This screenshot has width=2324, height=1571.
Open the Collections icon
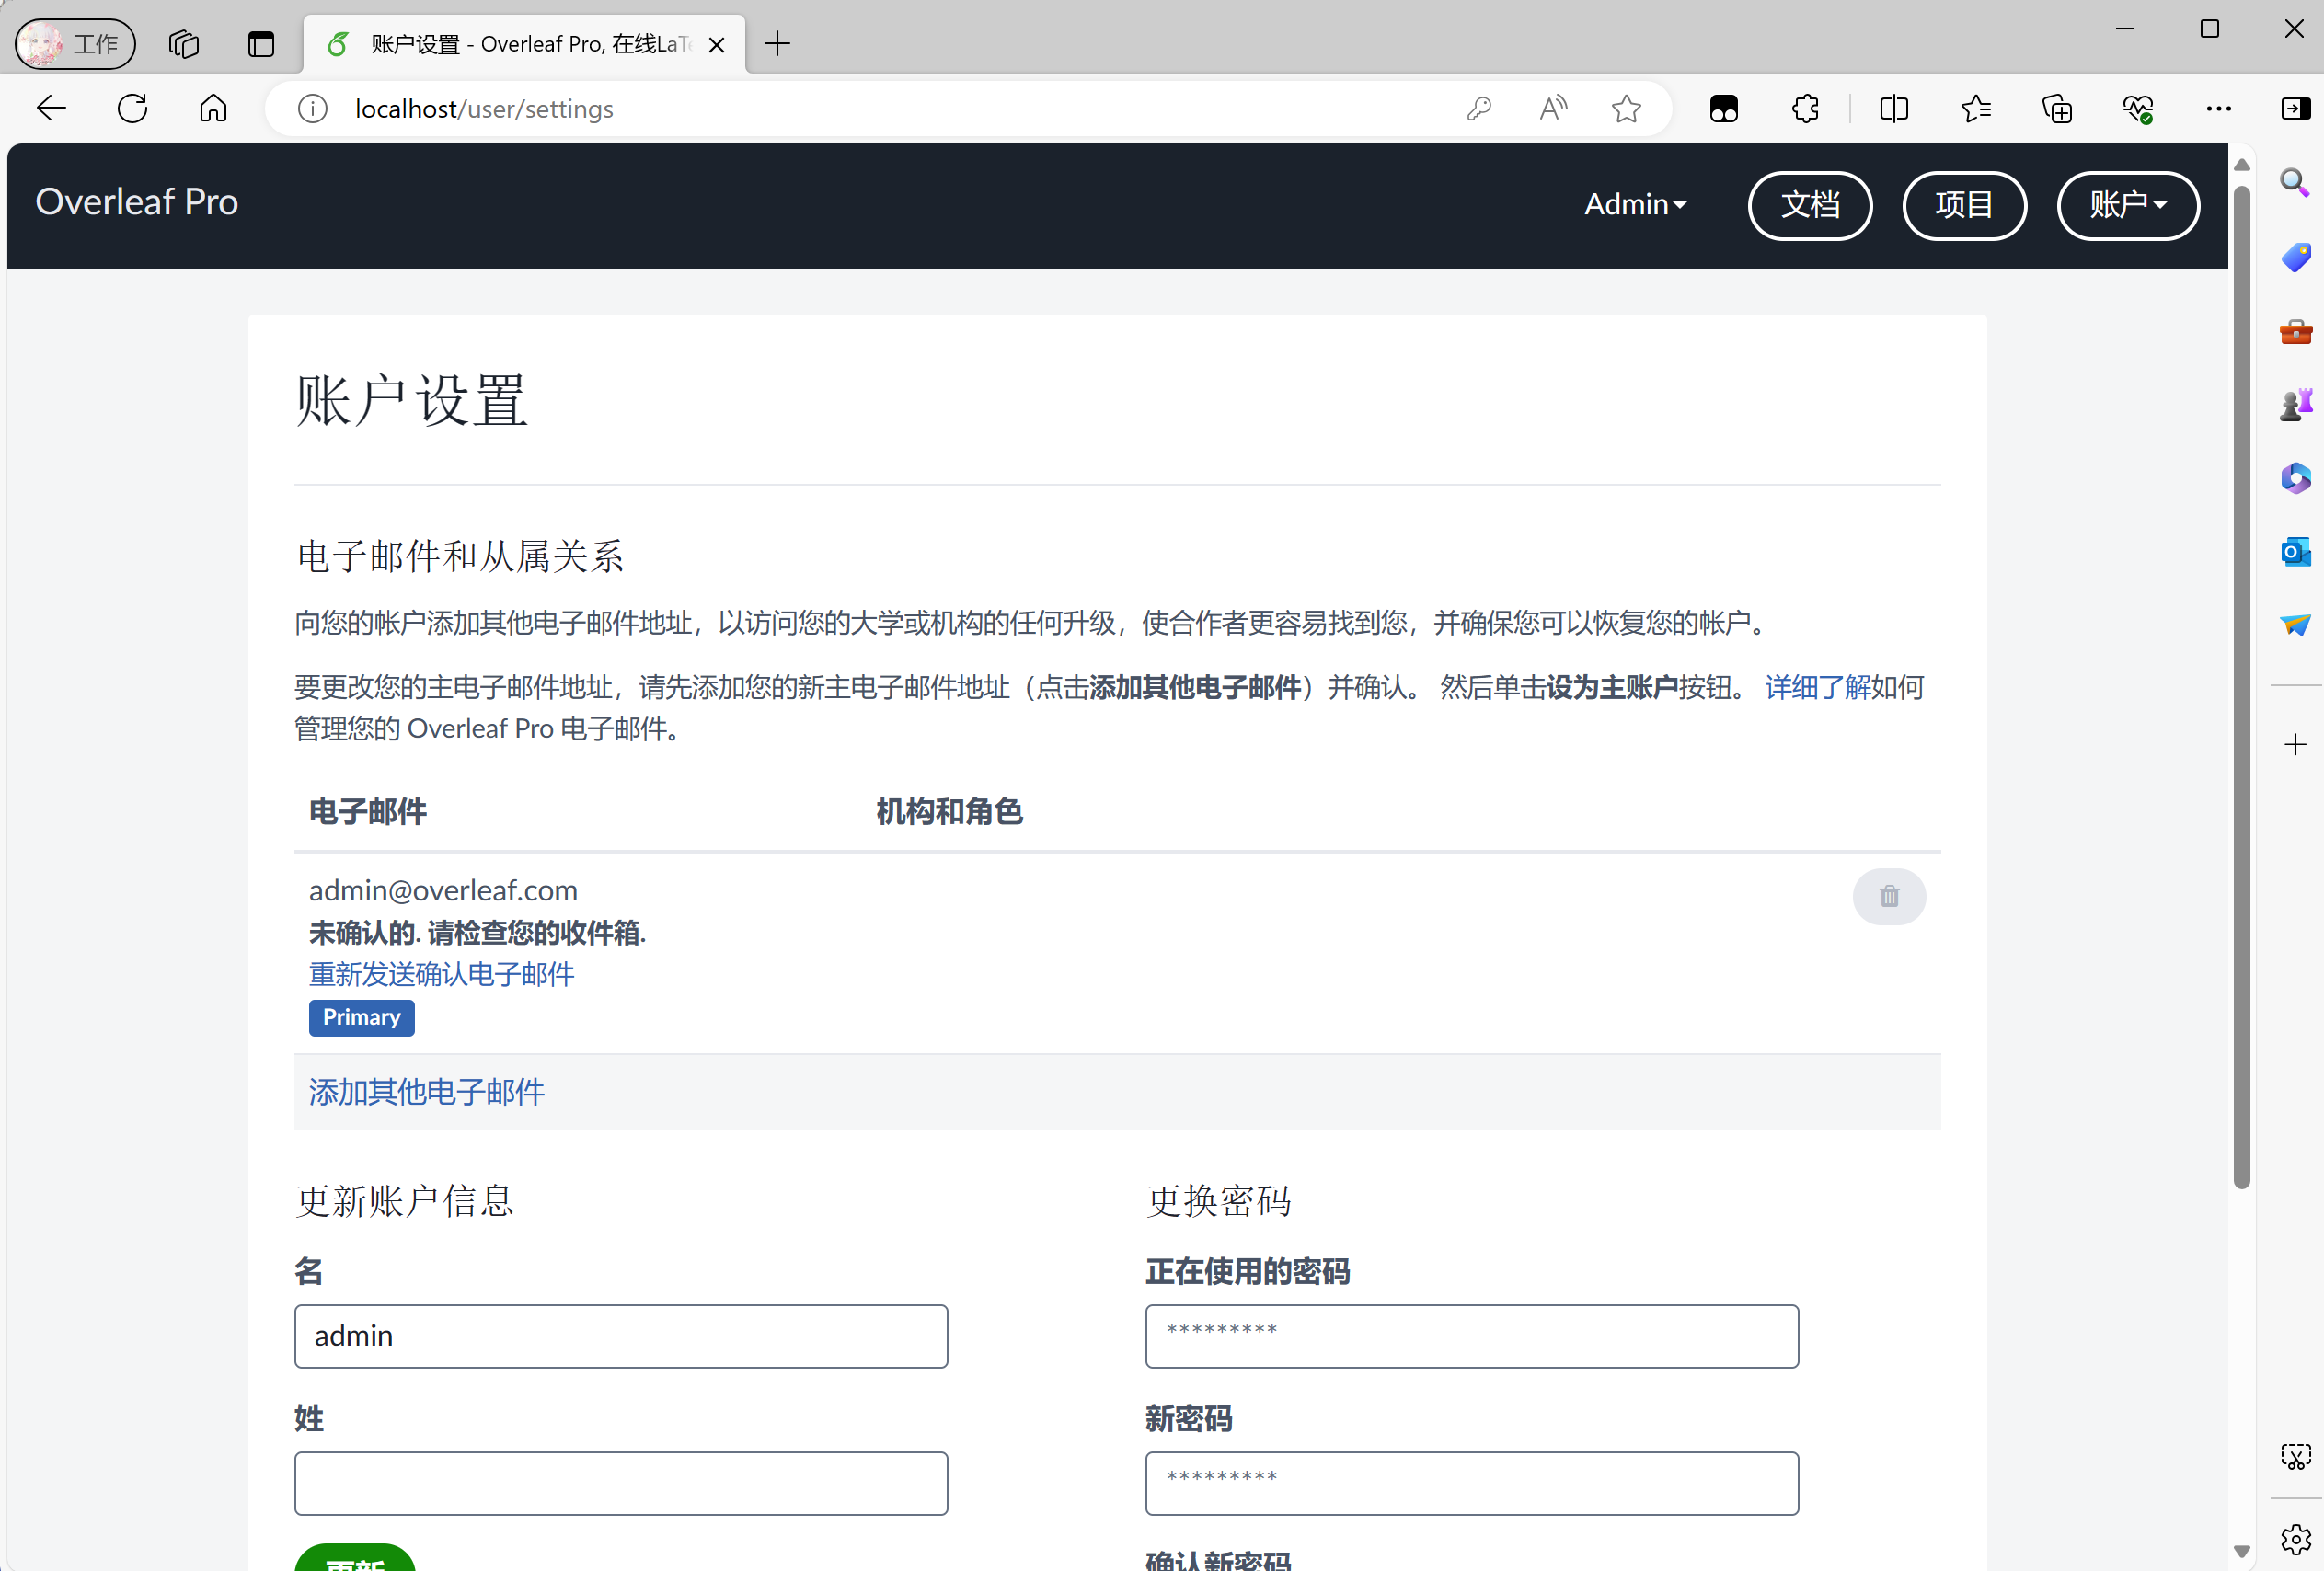[2057, 108]
